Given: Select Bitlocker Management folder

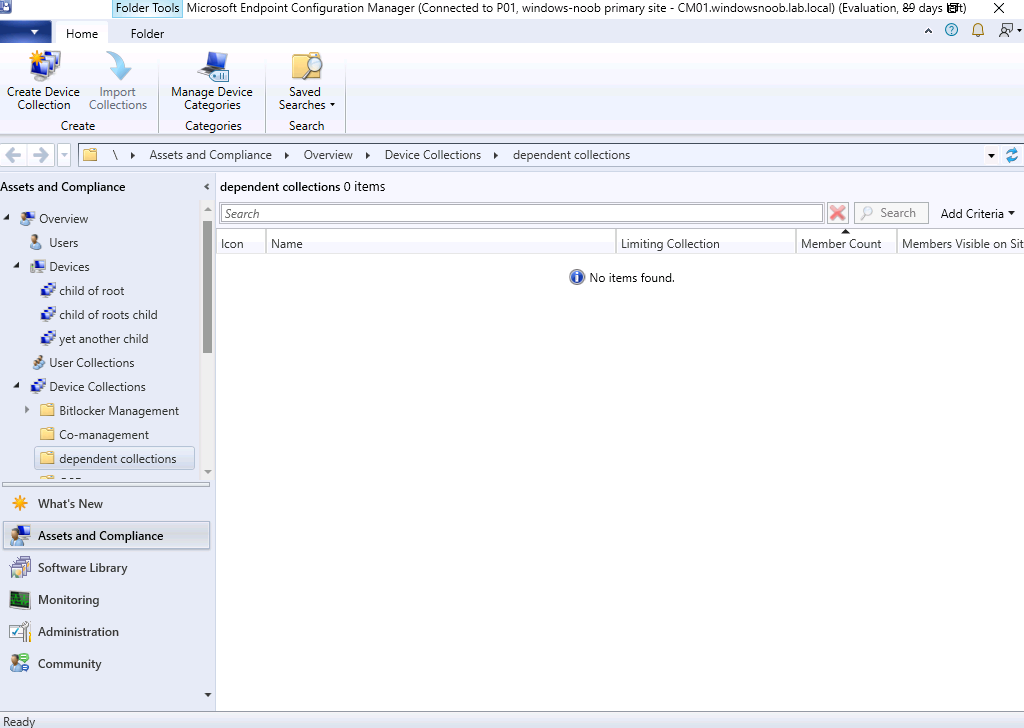Looking at the screenshot, I should pos(119,411).
